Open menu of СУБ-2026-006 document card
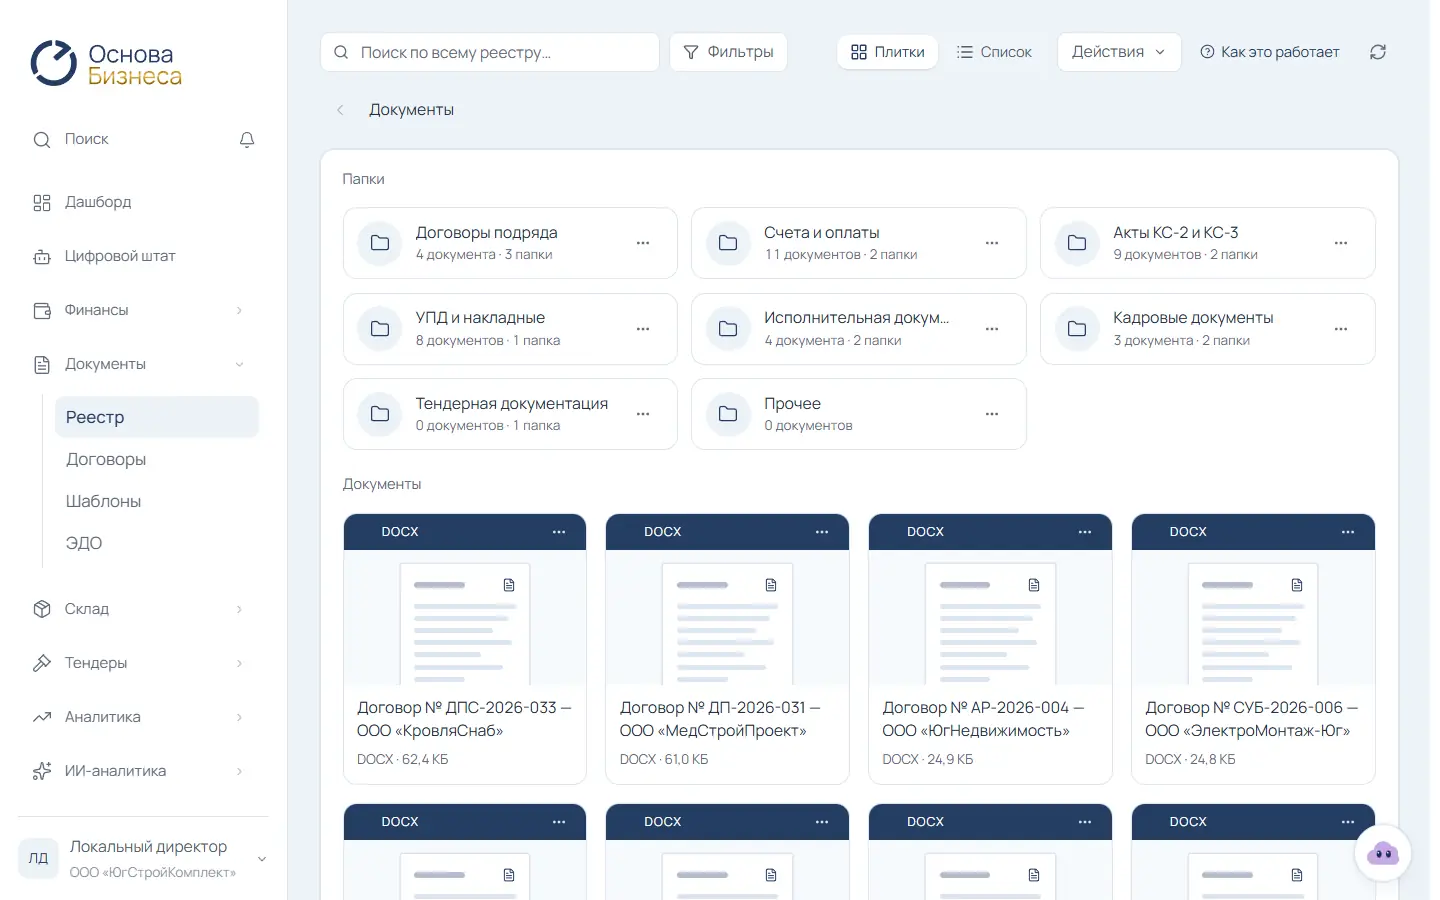Screen dimensions: 1440x900 1348,532
